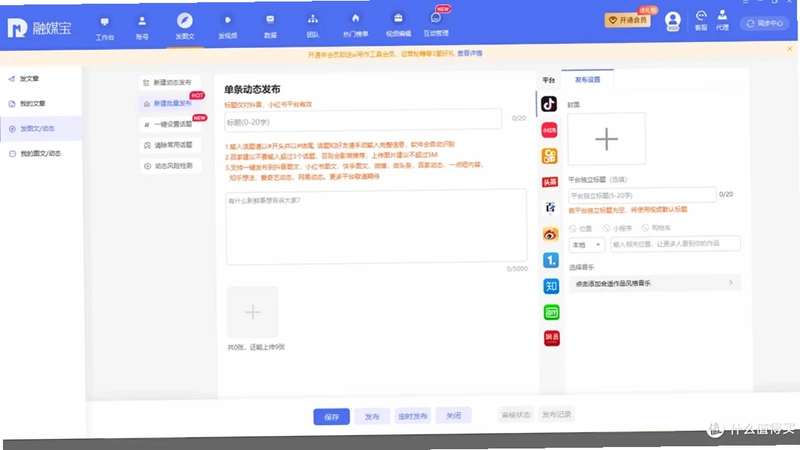800x450 pixels.
Task: Open the 工作台 workbench in top navigation
Action: click(x=105, y=29)
